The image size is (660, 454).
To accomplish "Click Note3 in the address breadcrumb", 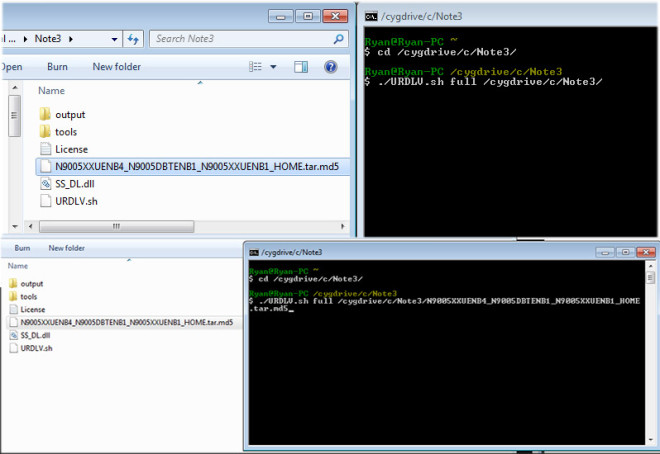I will pos(48,39).
